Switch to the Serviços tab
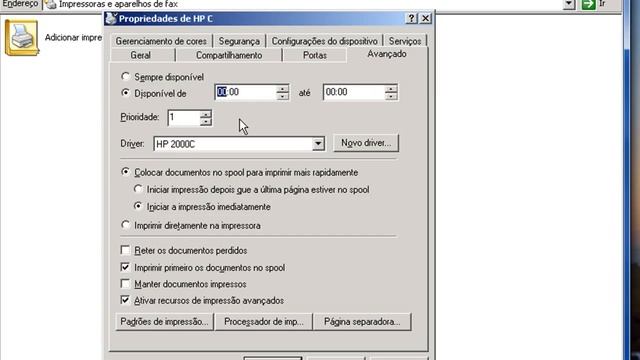The width and height of the screenshot is (640, 360). point(404,41)
